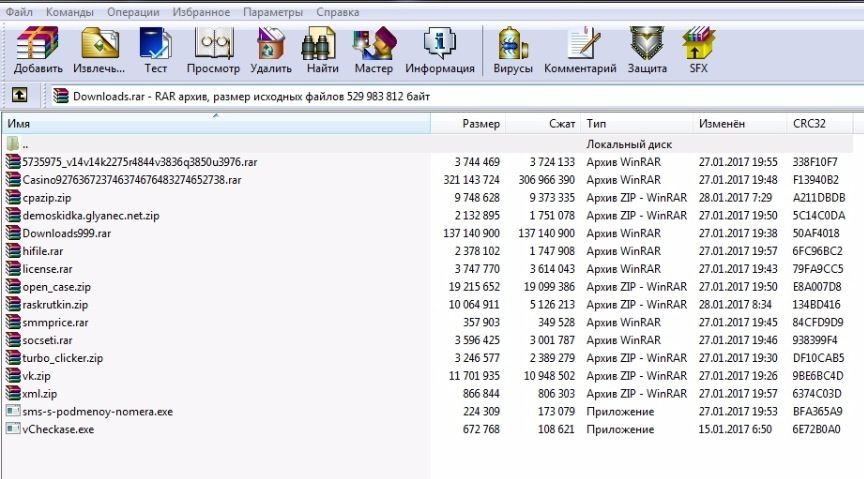Sort by the CRC32 column header
Viewport: 864px width, 479px height.
819,123
